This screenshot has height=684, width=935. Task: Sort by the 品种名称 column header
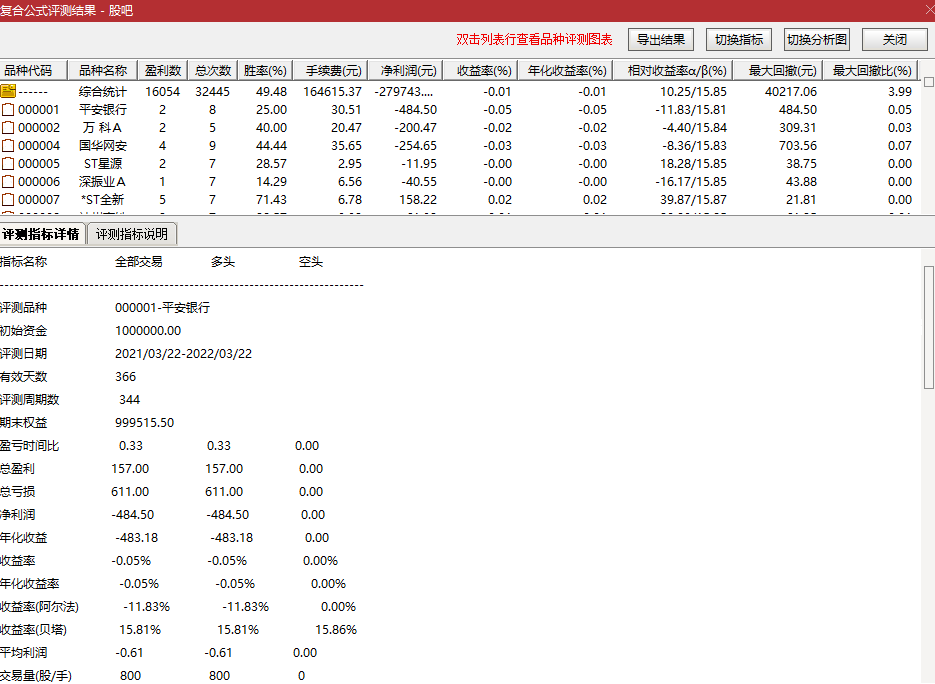[103, 70]
